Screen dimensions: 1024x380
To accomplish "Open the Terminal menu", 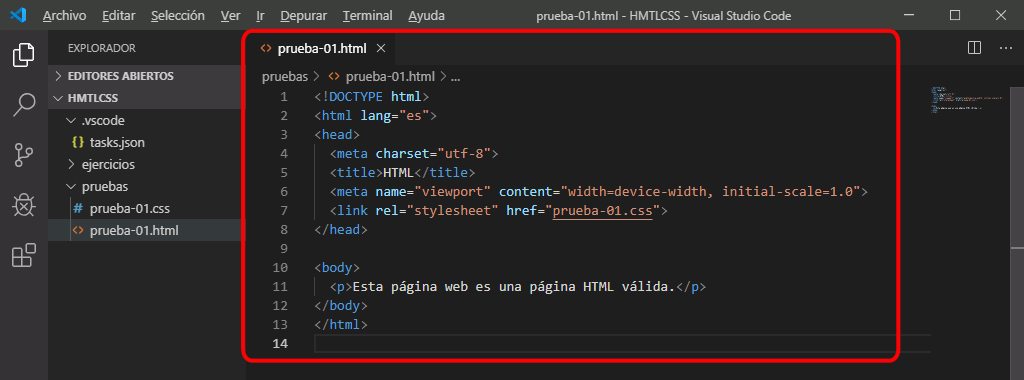I will click(368, 15).
